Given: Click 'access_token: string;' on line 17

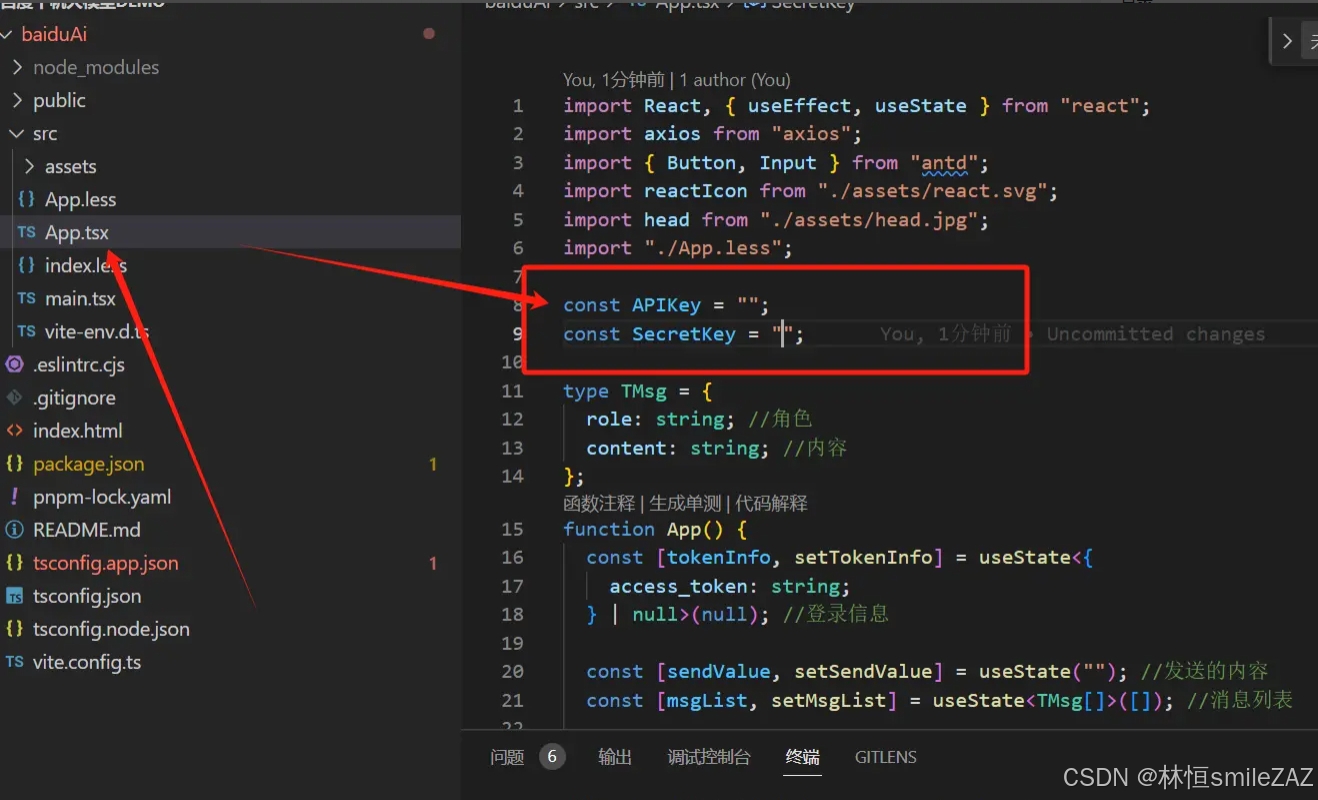Looking at the screenshot, I should (x=730, y=586).
